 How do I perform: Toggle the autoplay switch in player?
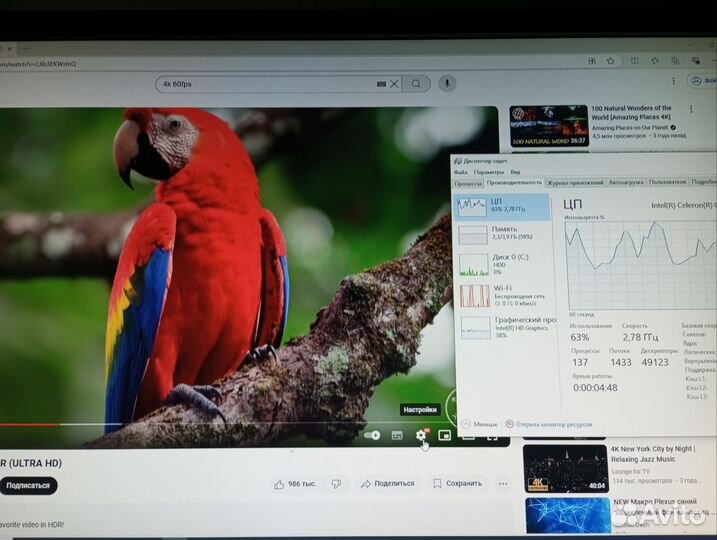(x=372, y=435)
